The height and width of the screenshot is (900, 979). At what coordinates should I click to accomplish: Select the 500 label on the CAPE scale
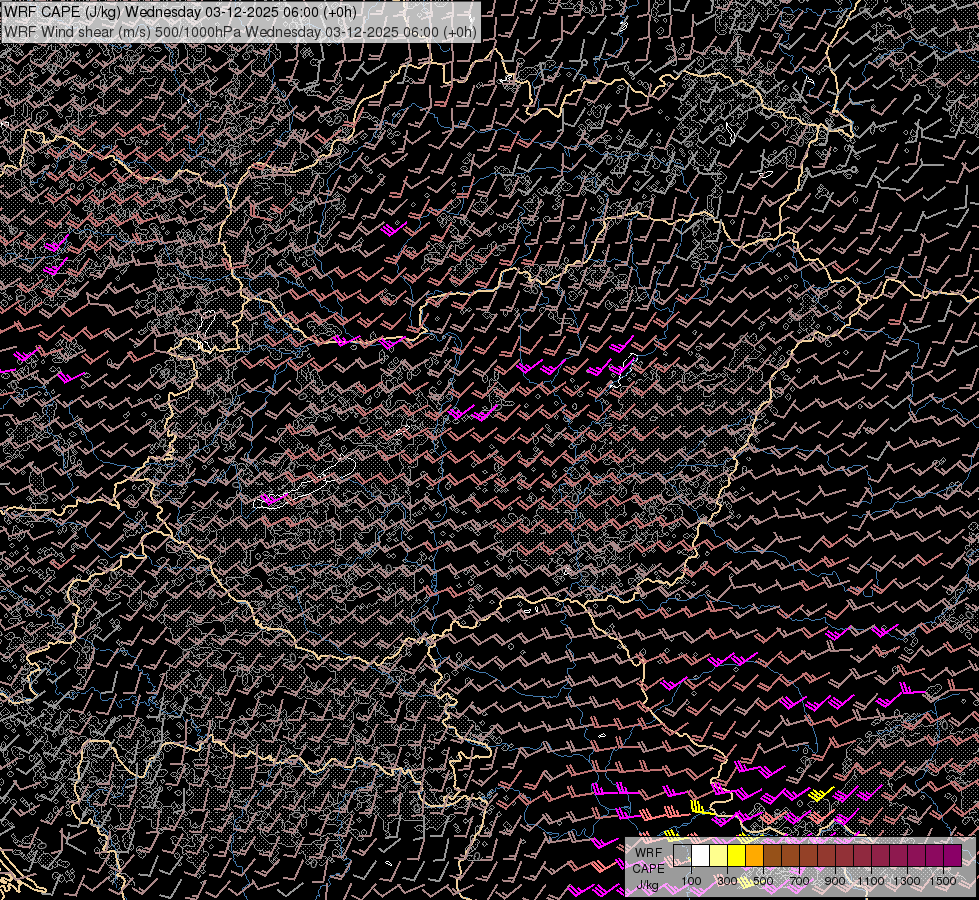pyautogui.click(x=763, y=881)
